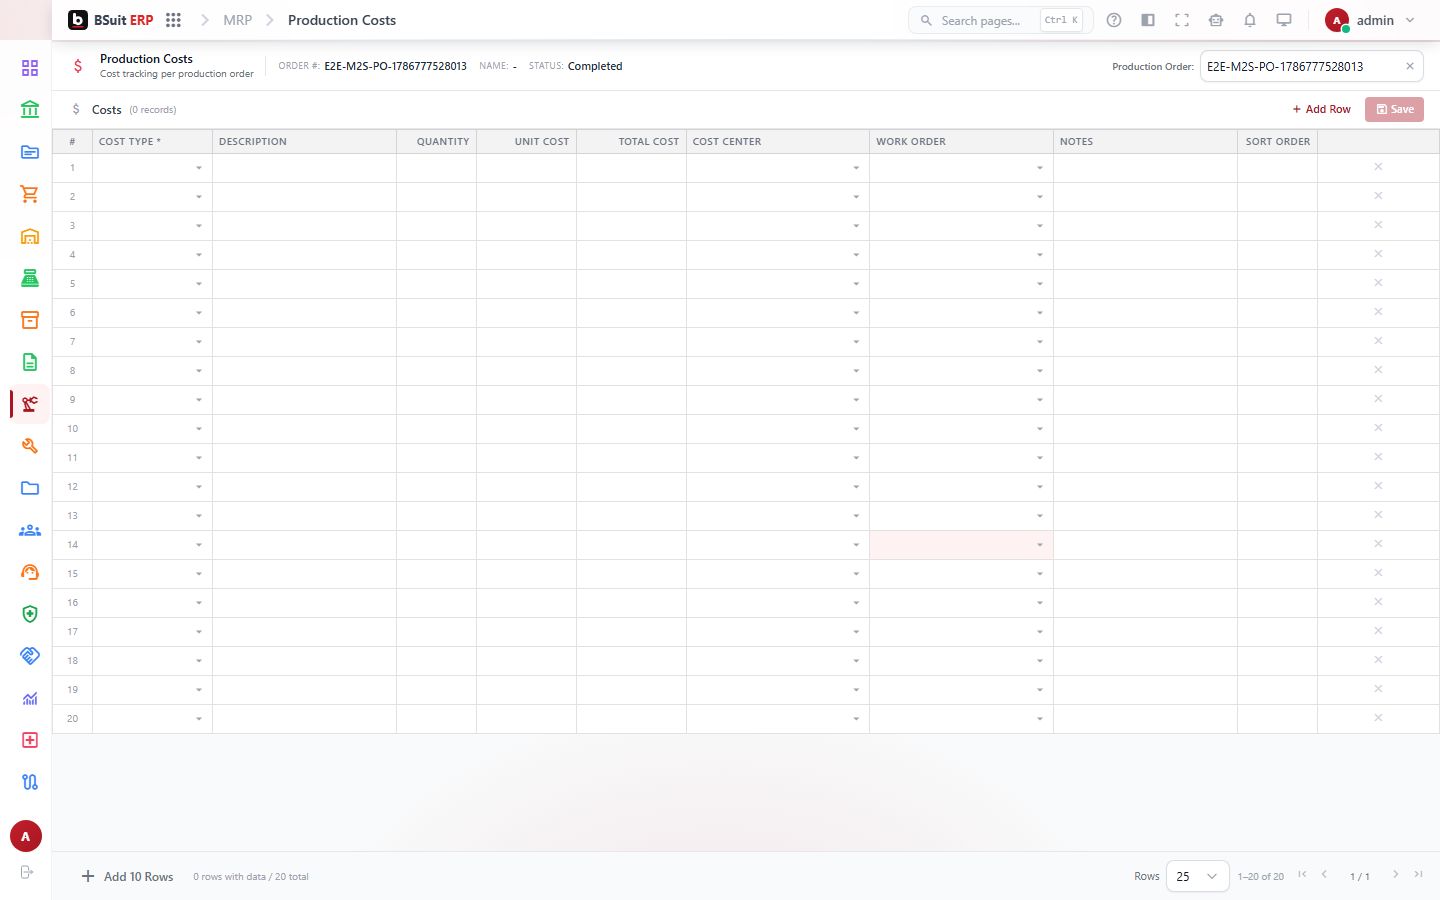Go to MRP breadcrumb
1440x900 pixels.
coord(237,20)
